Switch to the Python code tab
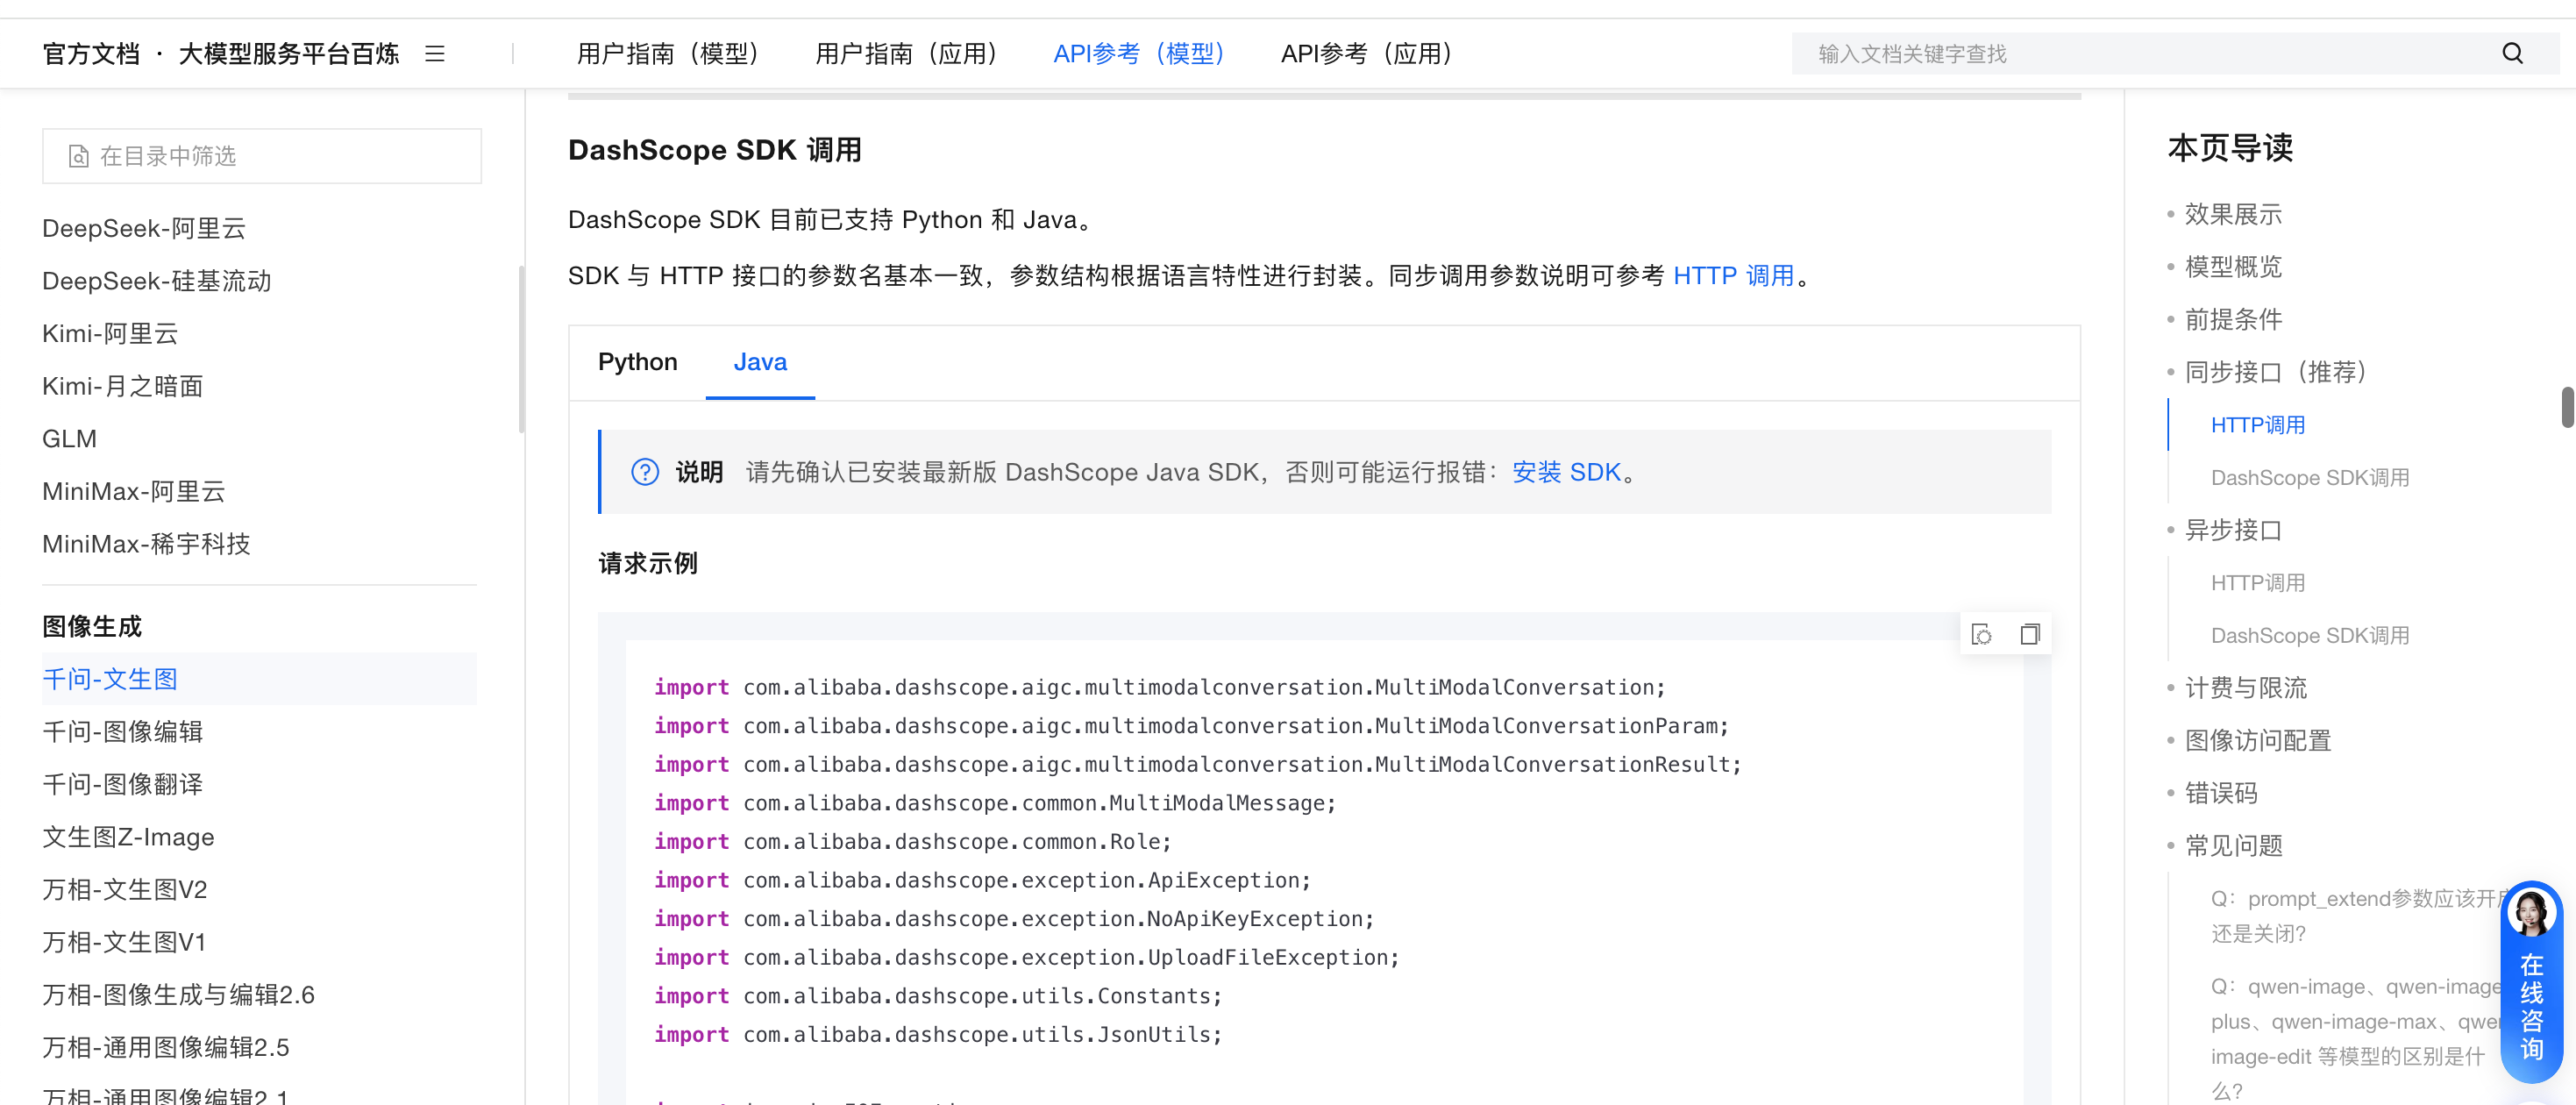Image resolution: width=2576 pixels, height=1105 pixels. pos(637,362)
